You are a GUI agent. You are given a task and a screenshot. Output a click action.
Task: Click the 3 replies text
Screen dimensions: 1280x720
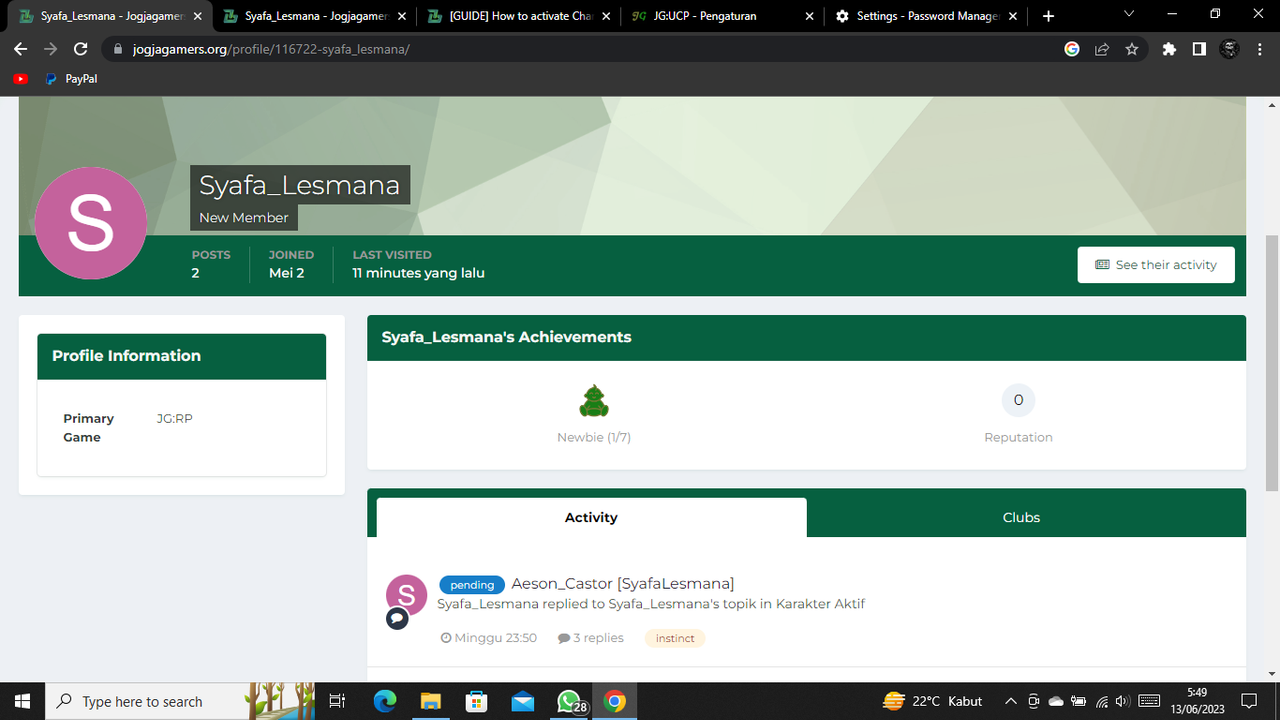[591, 638]
